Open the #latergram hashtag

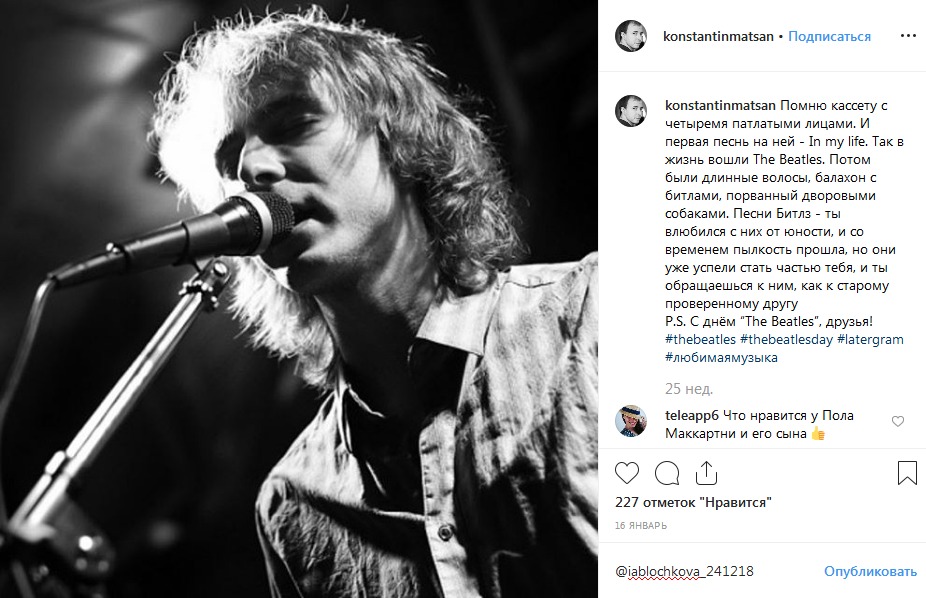click(x=870, y=340)
